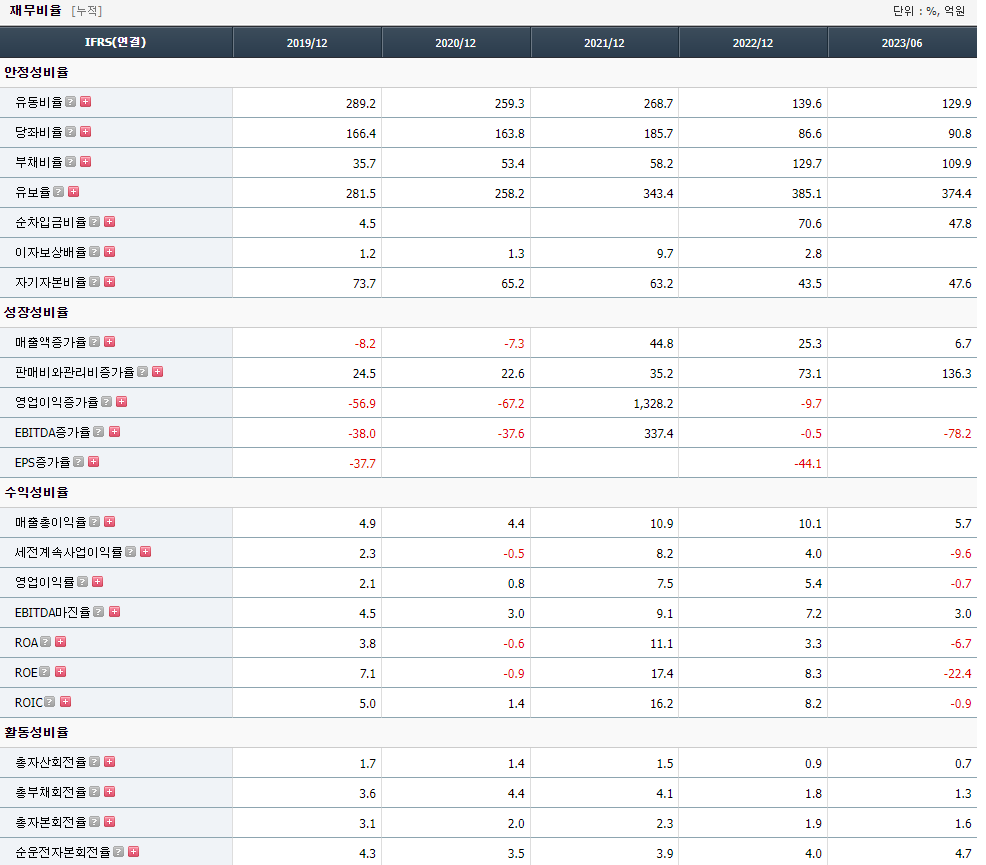The height and width of the screenshot is (865, 986).
Task: Open 영업이익증가율 help icon
Action: (106, 402)
